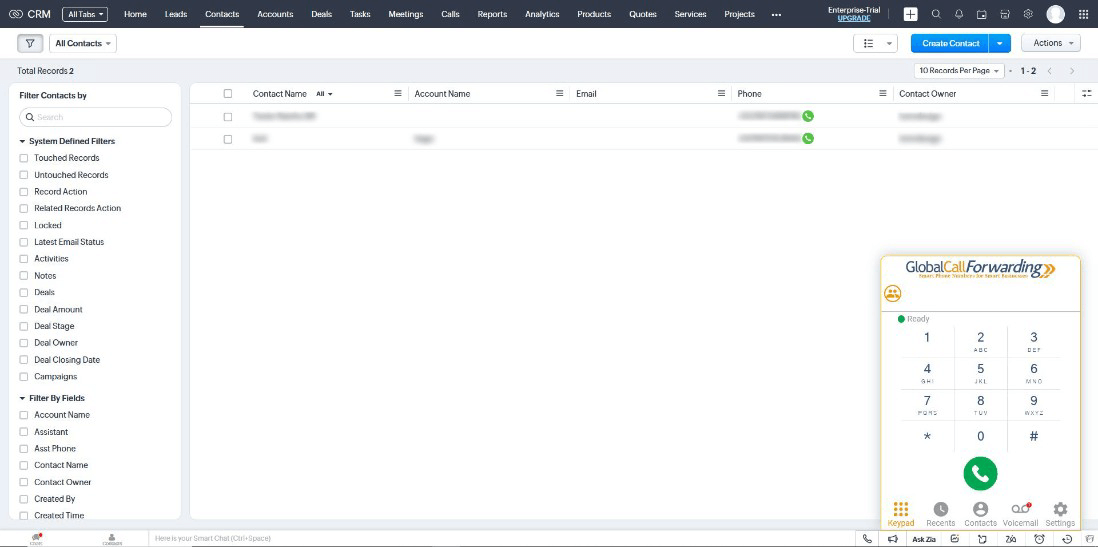The width and height of the screenshot is (1098, 547).
Task: Switch to the Analytics tab
Action: [x=542, y=14]
